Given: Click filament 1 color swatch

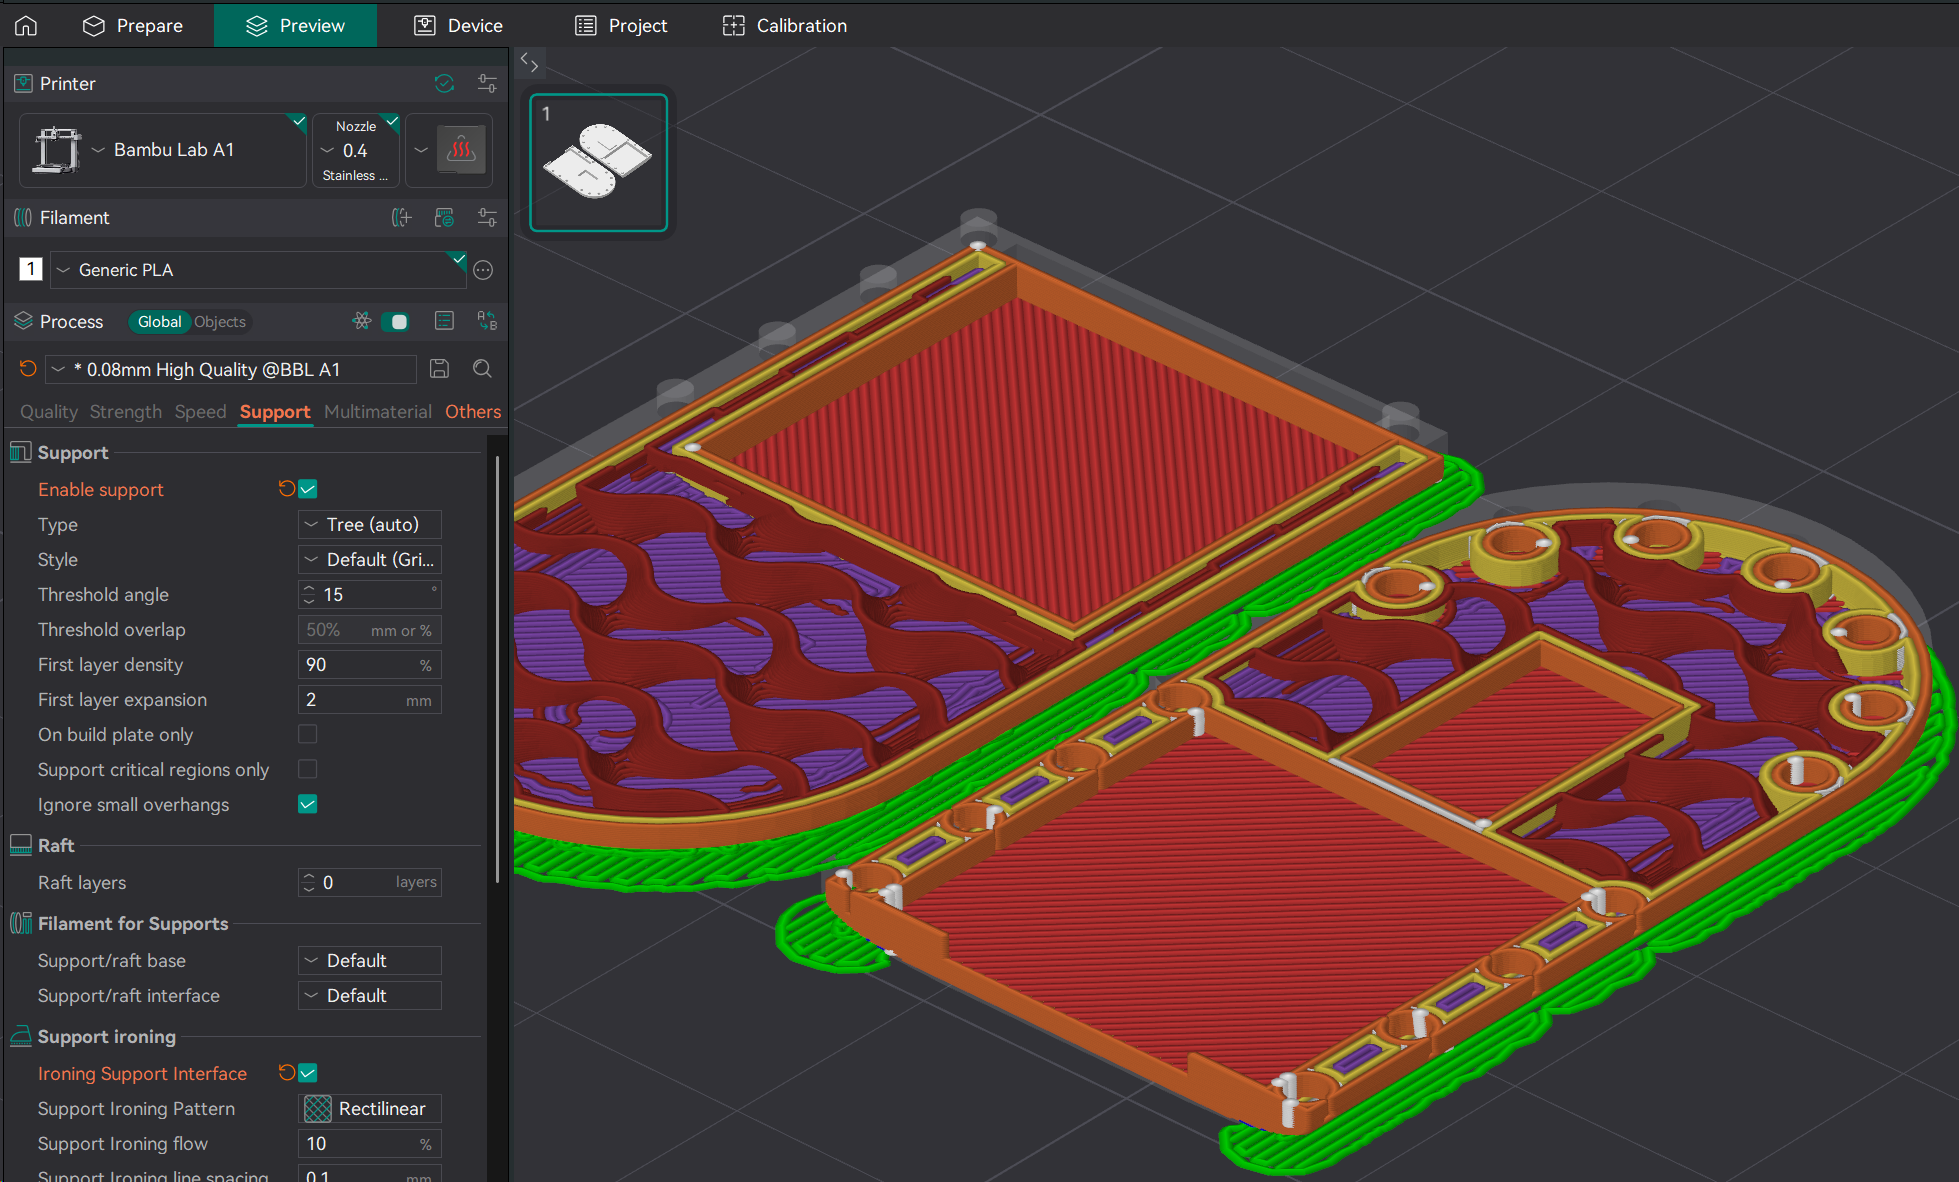Looking at the screenshot, I should (x=31, y=269).
